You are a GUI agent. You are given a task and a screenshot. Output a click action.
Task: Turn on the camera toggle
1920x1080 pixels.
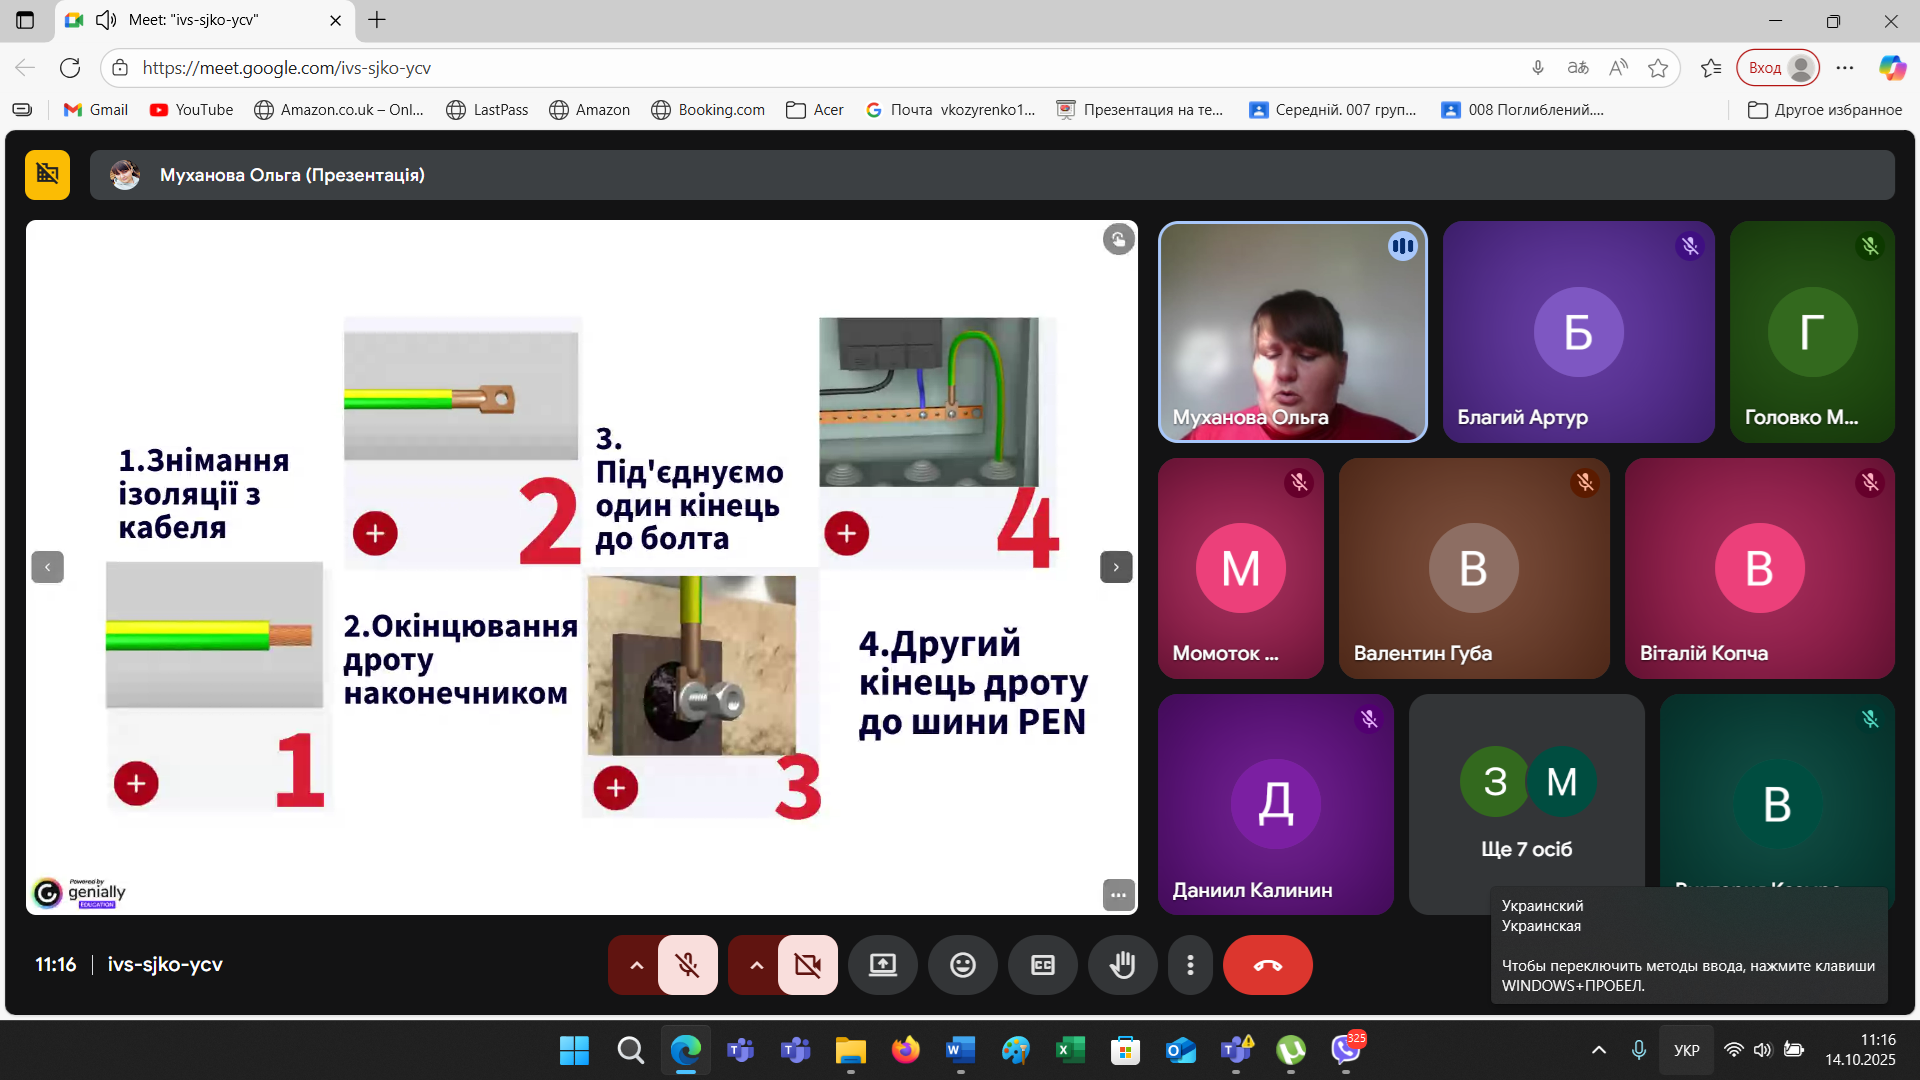click(x=807, y=965)
